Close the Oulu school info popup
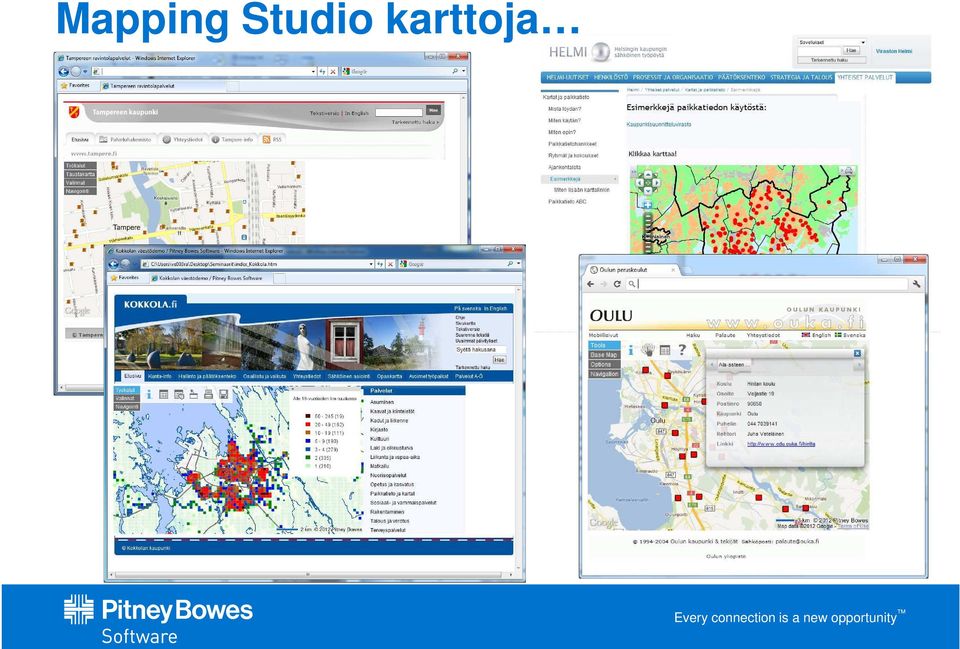The image size is (960, 649). click(857, 353)
